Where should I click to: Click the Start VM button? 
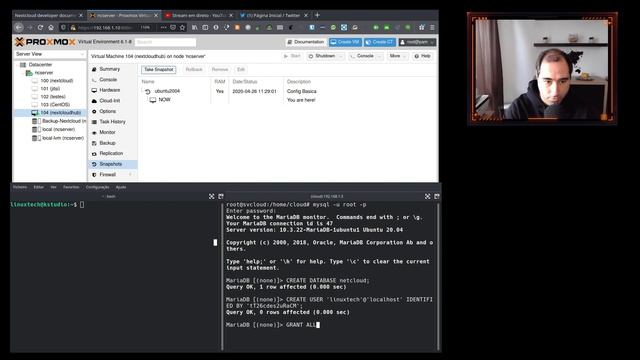point(292,56)
